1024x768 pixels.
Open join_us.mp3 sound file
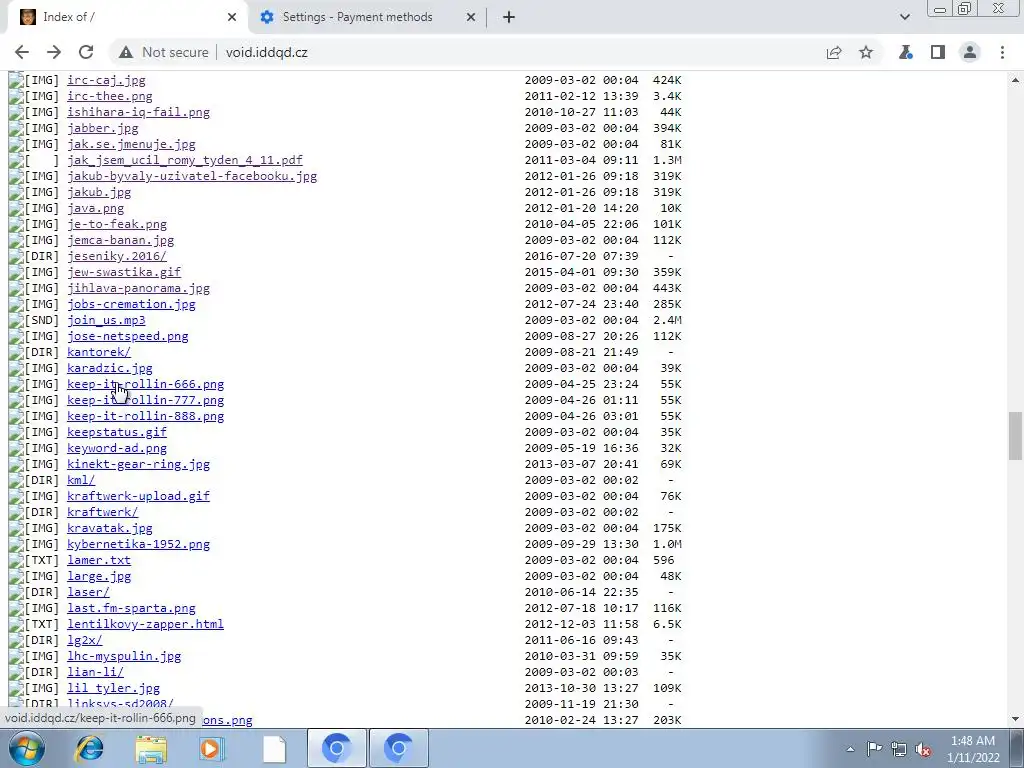tap(106, 320)
